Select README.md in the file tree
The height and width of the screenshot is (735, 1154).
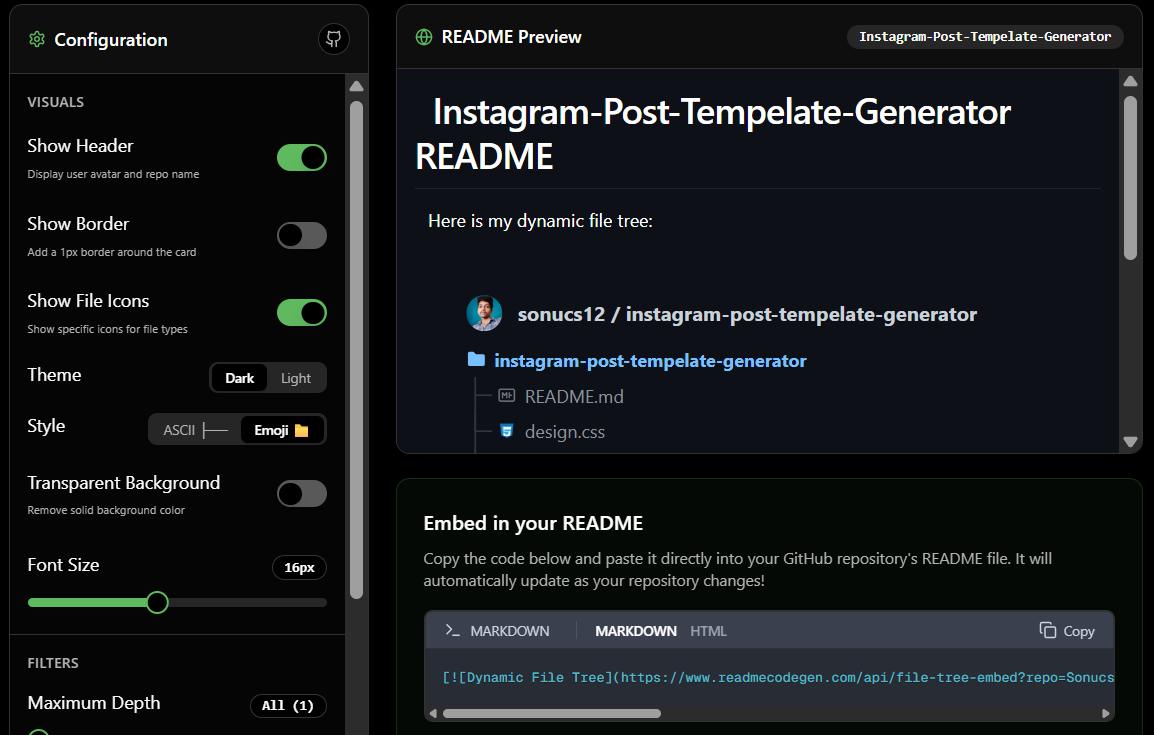574,397
